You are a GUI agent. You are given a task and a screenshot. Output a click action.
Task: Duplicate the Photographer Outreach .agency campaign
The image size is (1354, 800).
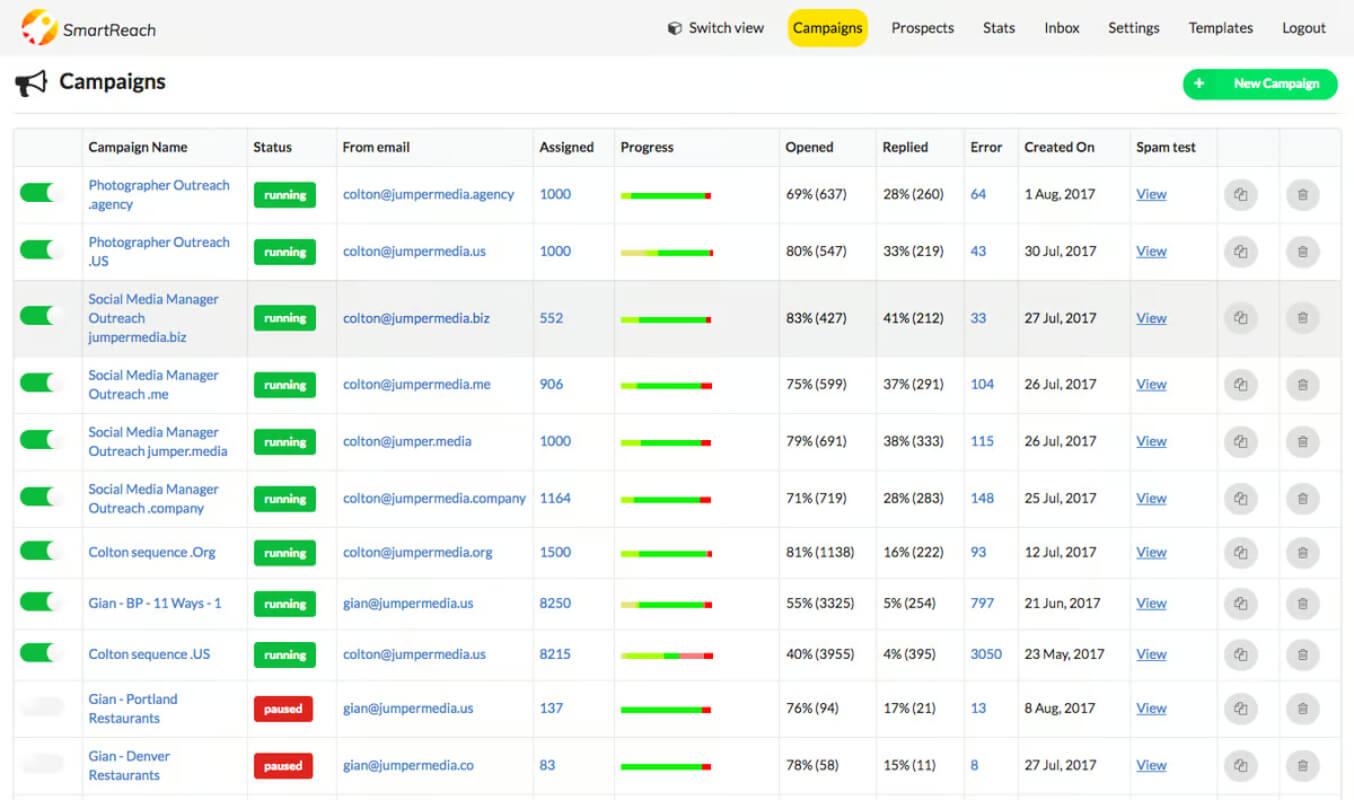1241,195
